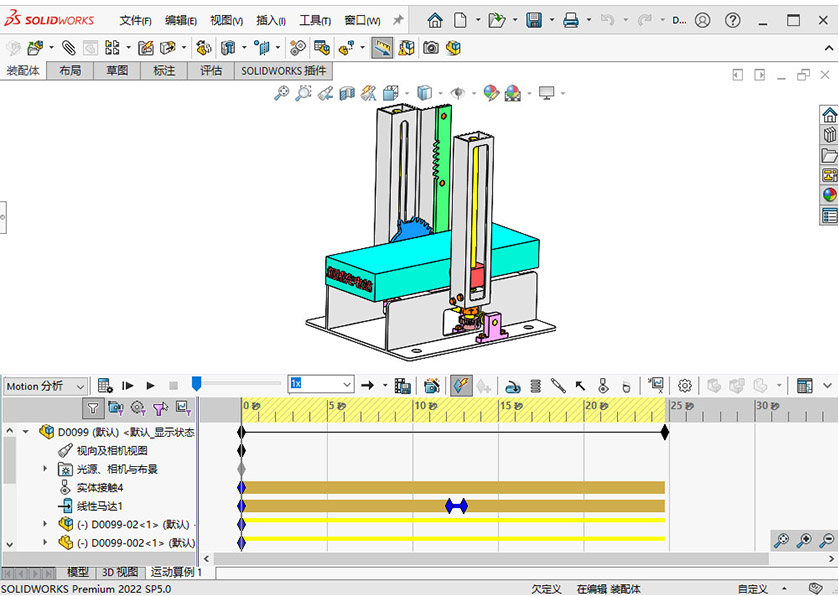Click the Appearances tab in task pane
Image resolution: width=839 pixels, height=596 pixels.
coord(829,195)
